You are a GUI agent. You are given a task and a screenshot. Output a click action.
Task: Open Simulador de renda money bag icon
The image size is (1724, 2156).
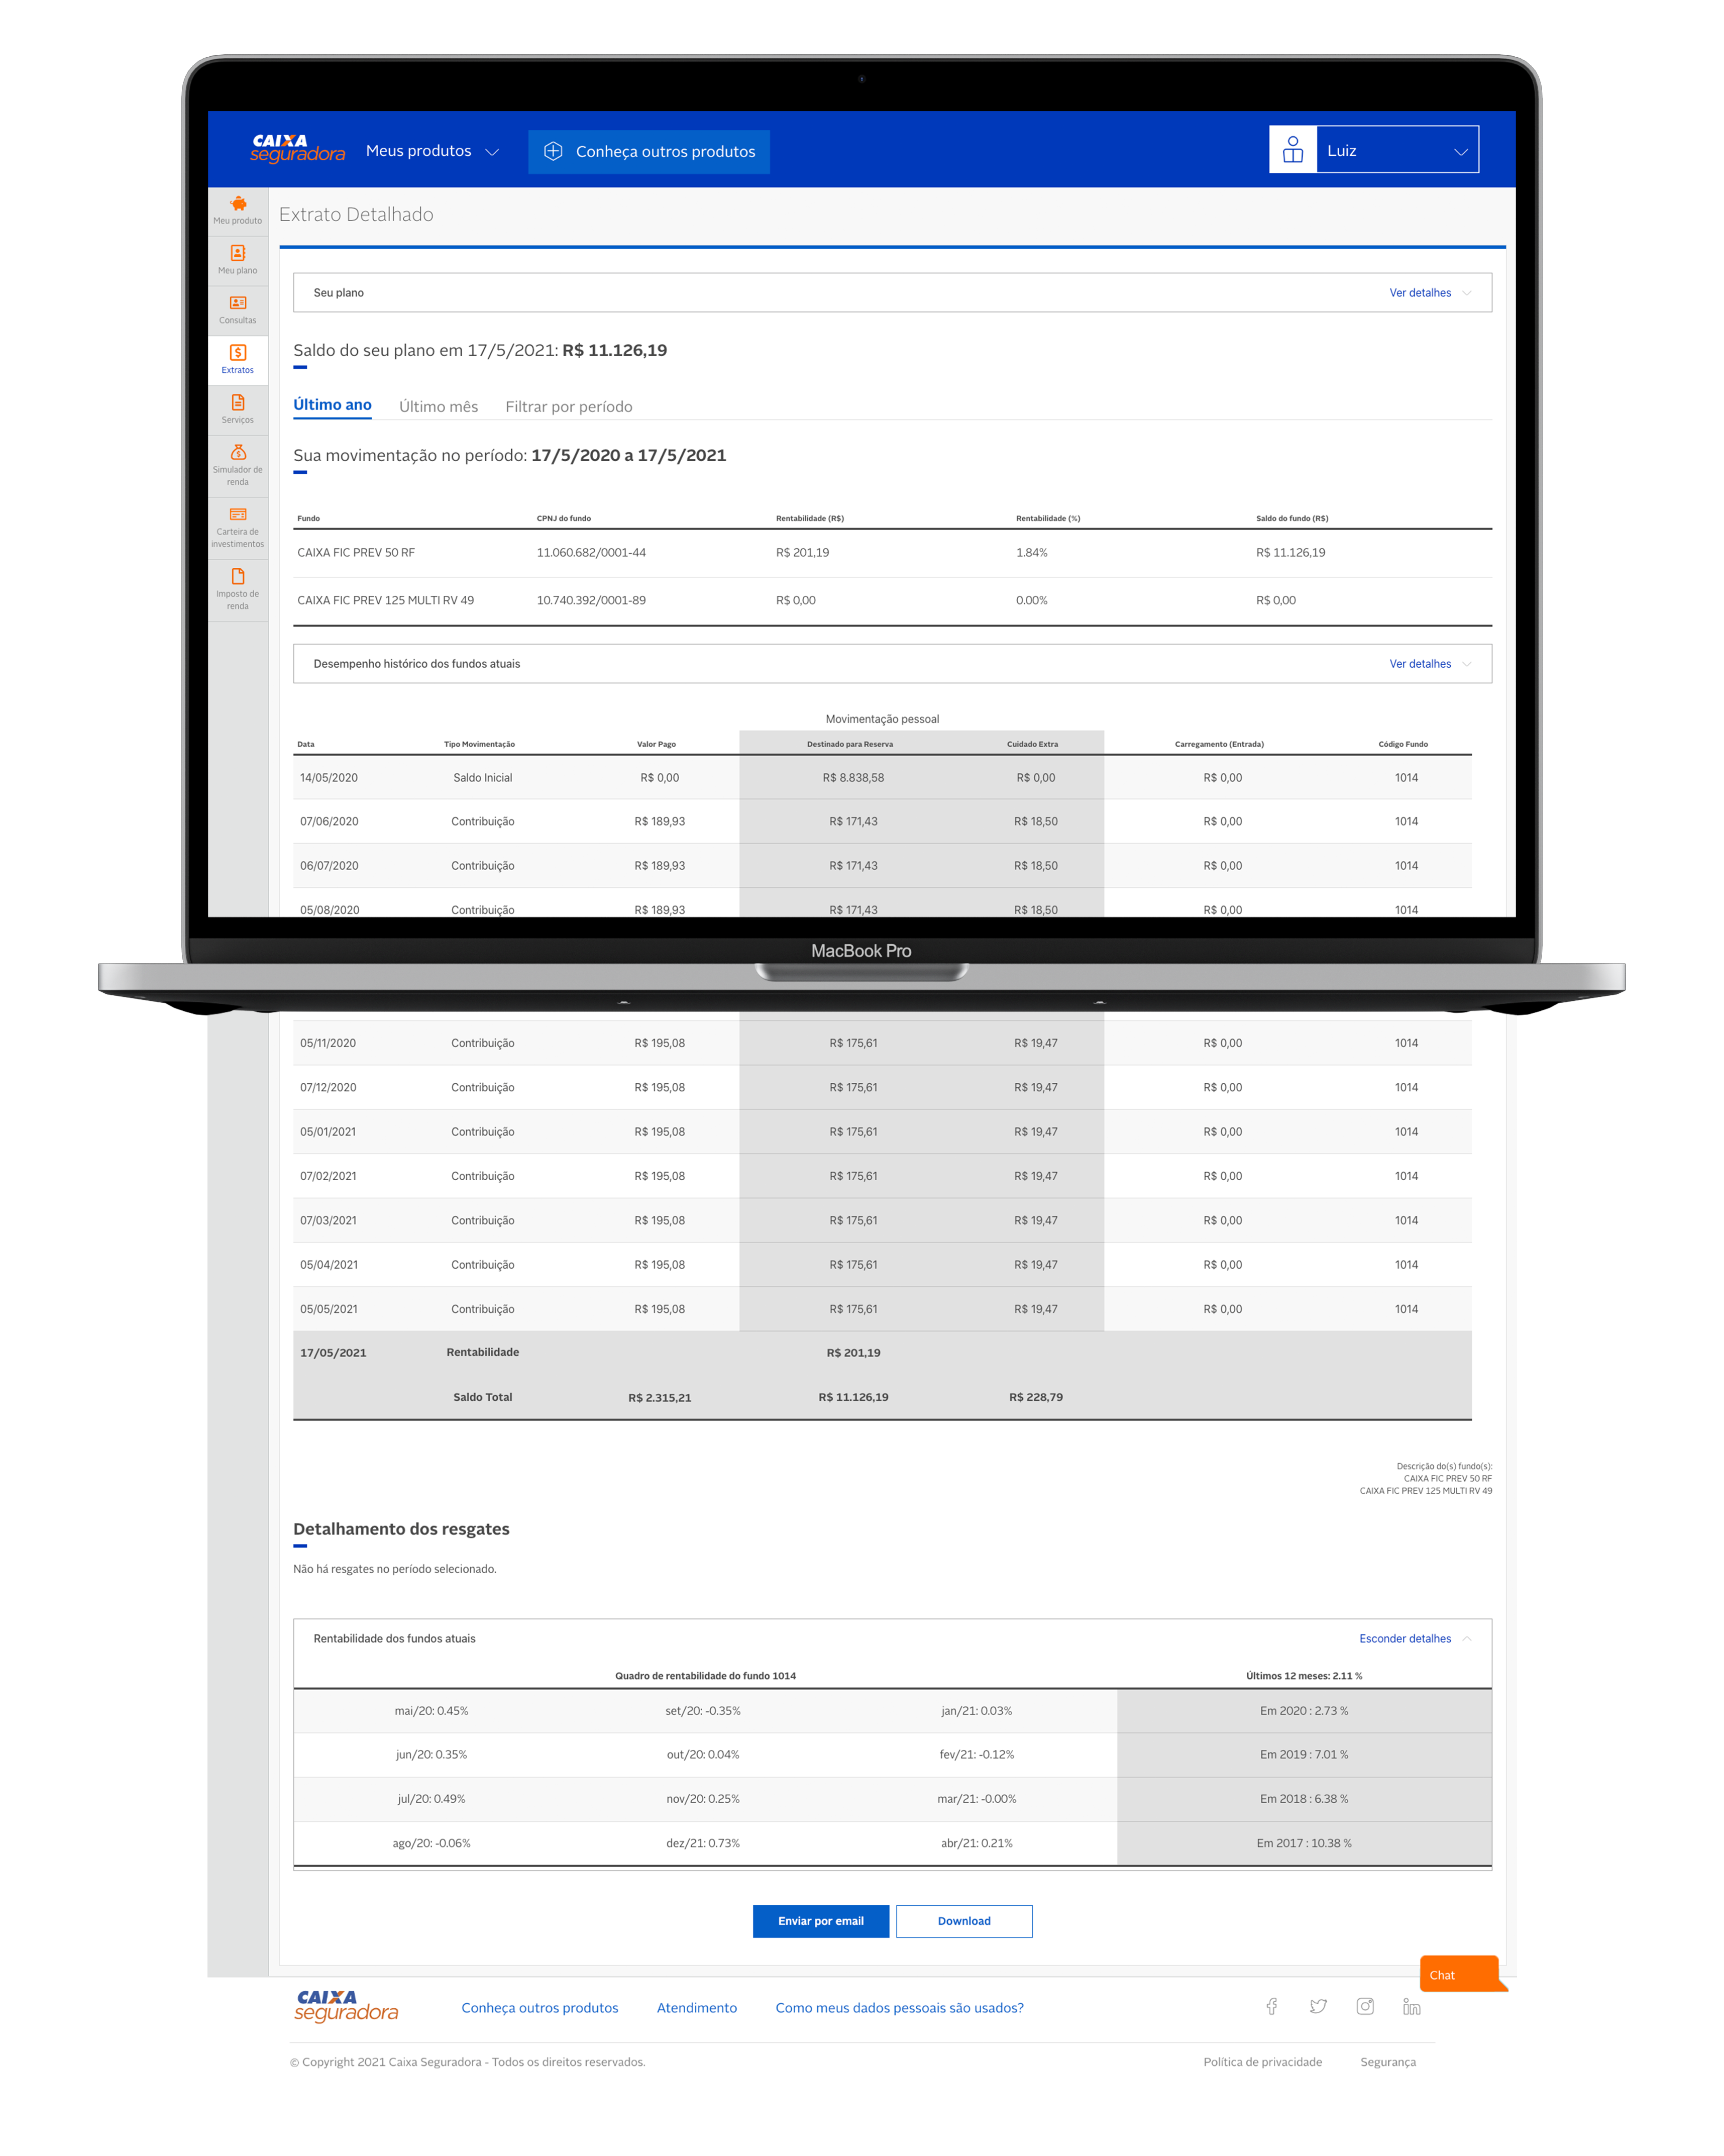pos(238,452)
